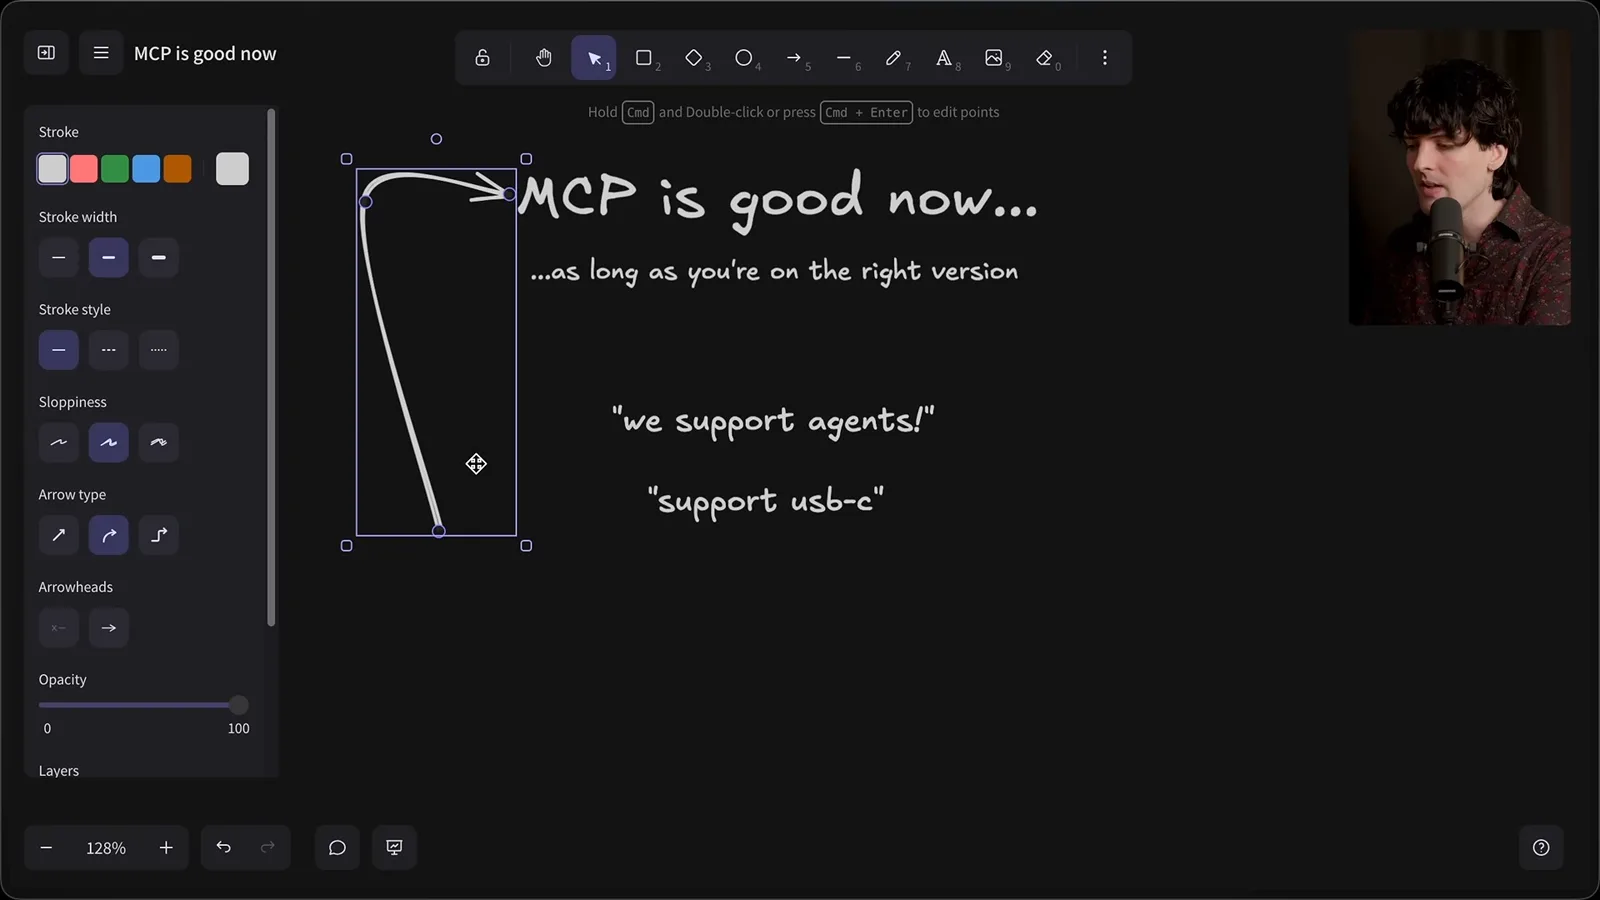This screenshot has height=900, width=1600.
Task: Undo the last action
Action: (x=224, y=848)
